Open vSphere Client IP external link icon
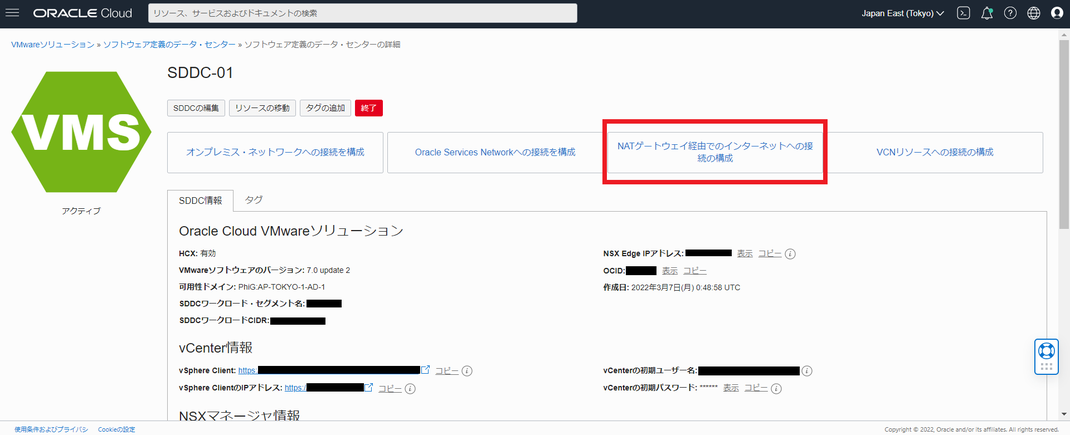Image resolution: width=1070 pixels, height=435 pixels. [x=369, y=387]
